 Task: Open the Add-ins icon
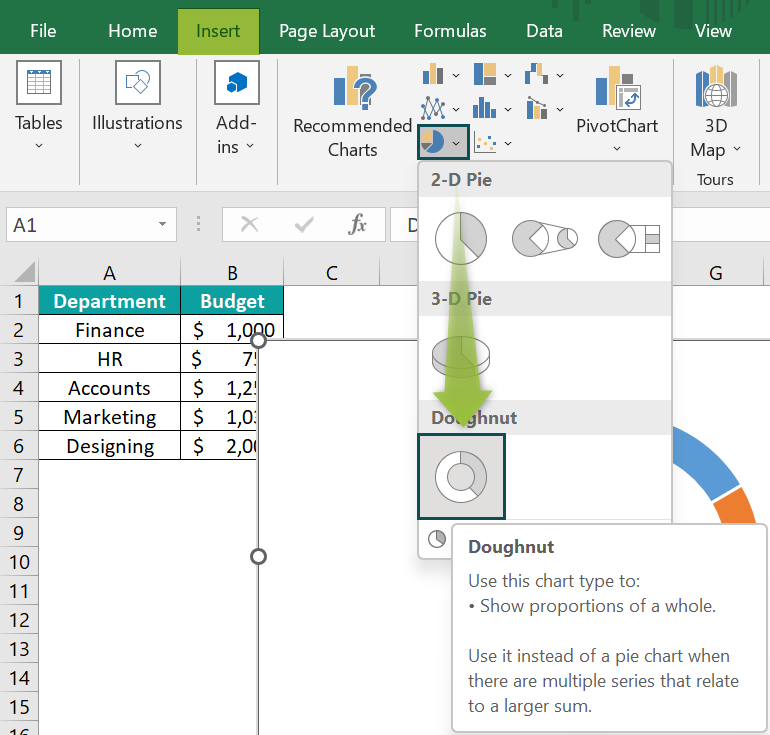[x=237, y=82]
